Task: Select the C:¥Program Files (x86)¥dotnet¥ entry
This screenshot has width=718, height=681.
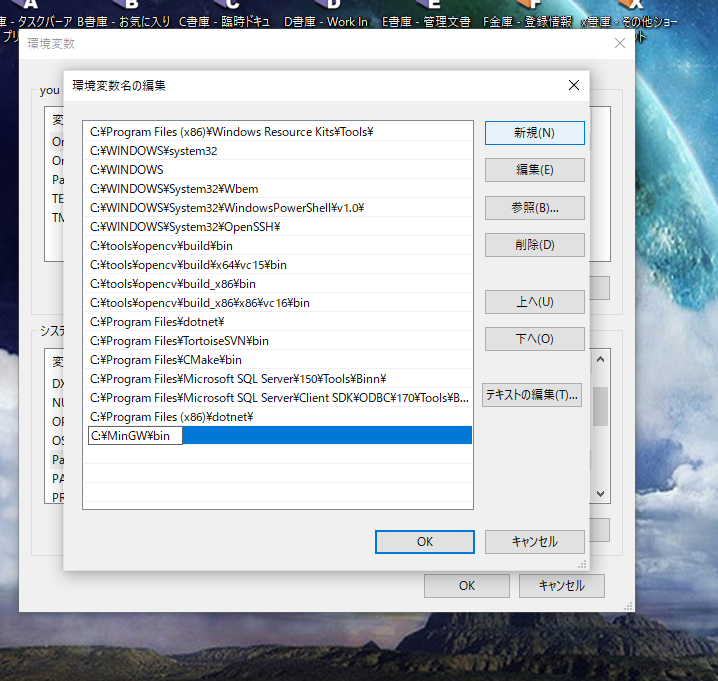Action: point(277,417)
